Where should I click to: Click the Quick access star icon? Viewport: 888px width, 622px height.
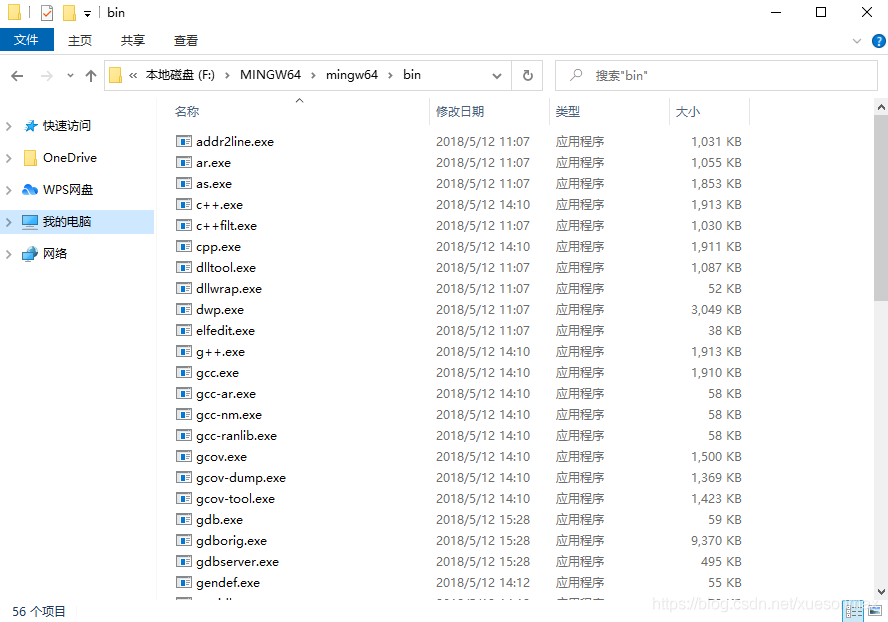31,126
